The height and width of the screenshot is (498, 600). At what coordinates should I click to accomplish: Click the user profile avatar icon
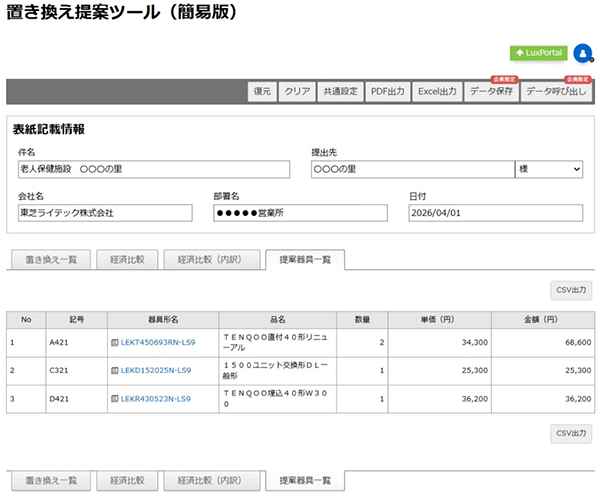(582, 53)
